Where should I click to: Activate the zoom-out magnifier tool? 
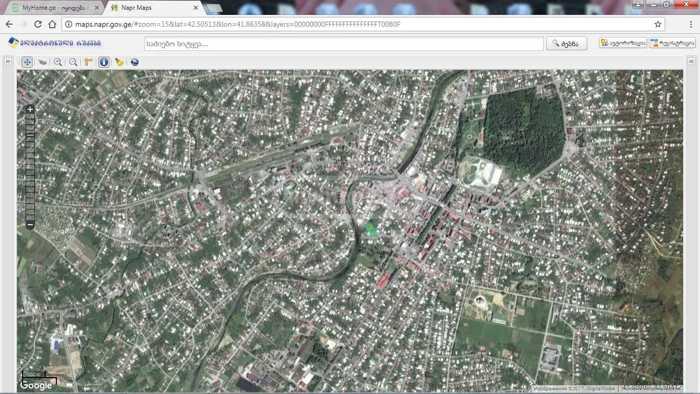[x=73, y=62]
